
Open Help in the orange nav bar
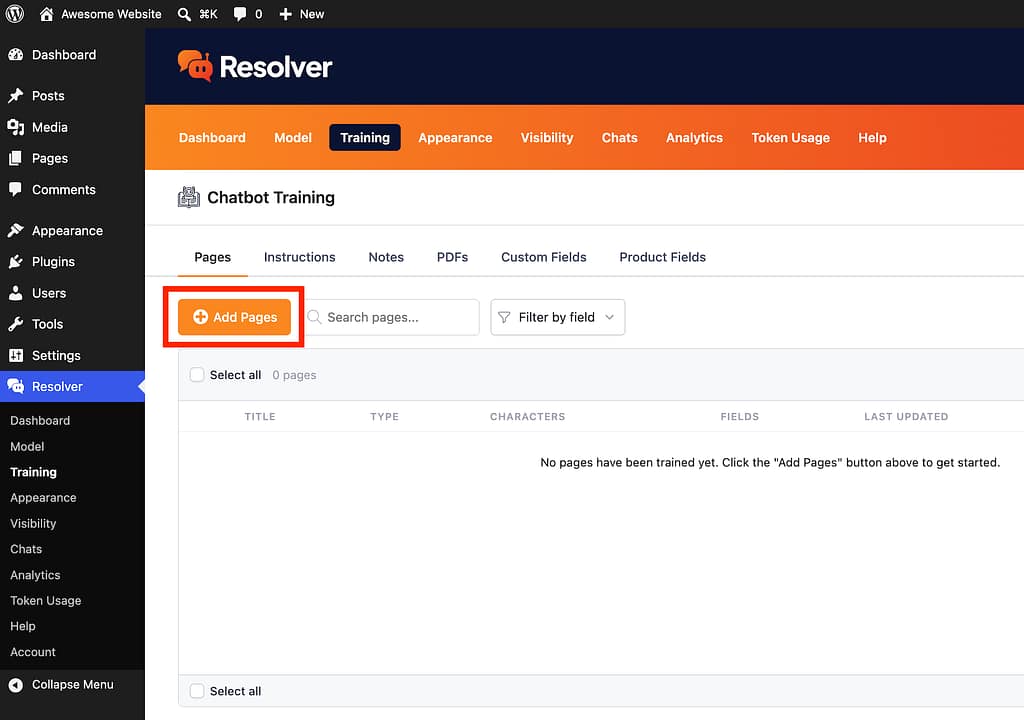(872, 138)
